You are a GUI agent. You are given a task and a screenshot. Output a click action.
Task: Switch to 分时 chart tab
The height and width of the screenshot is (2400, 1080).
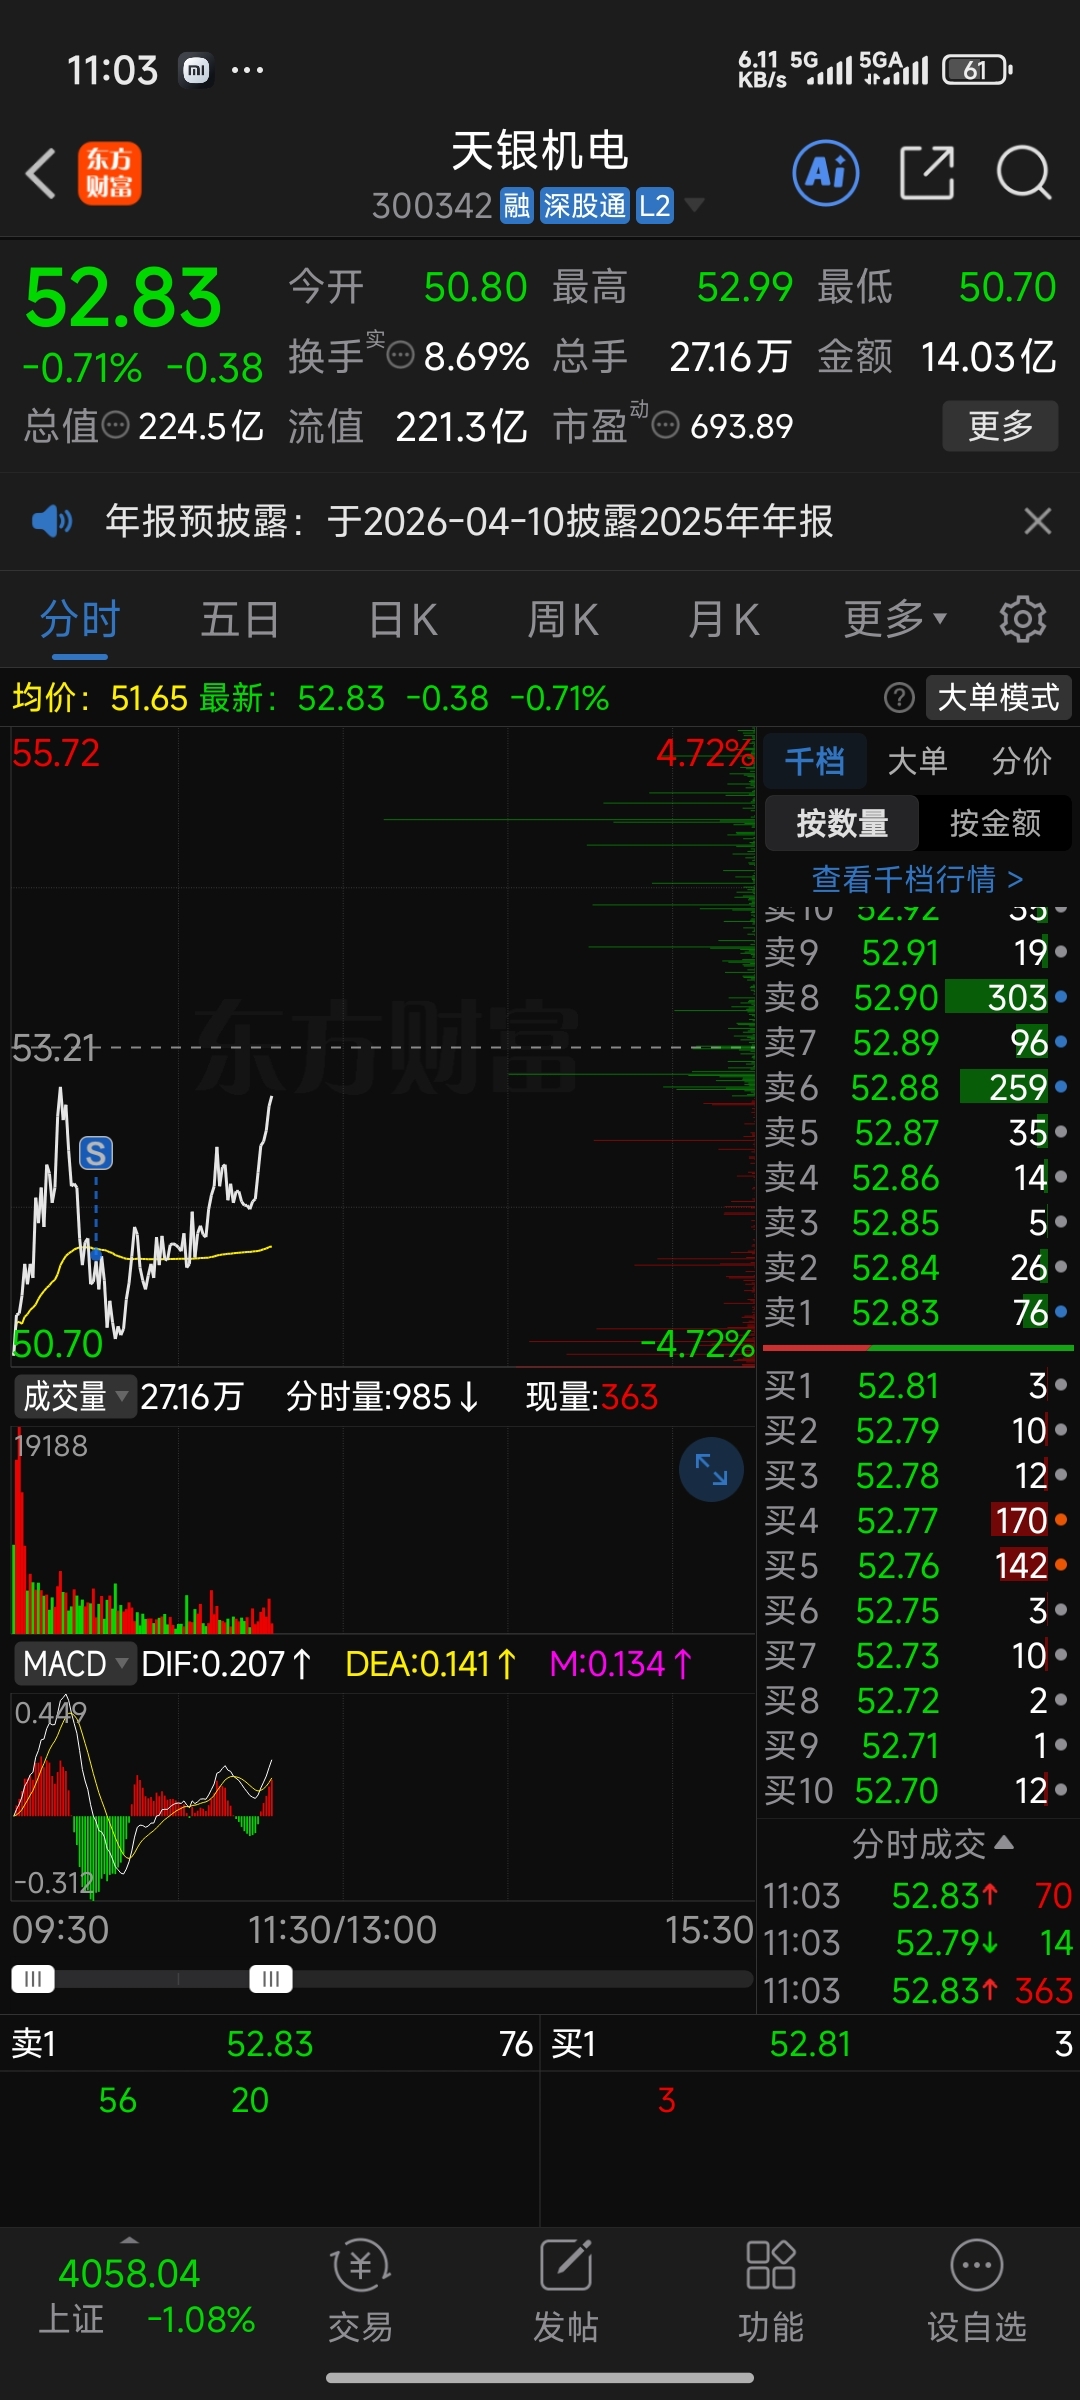pos(80,619)
